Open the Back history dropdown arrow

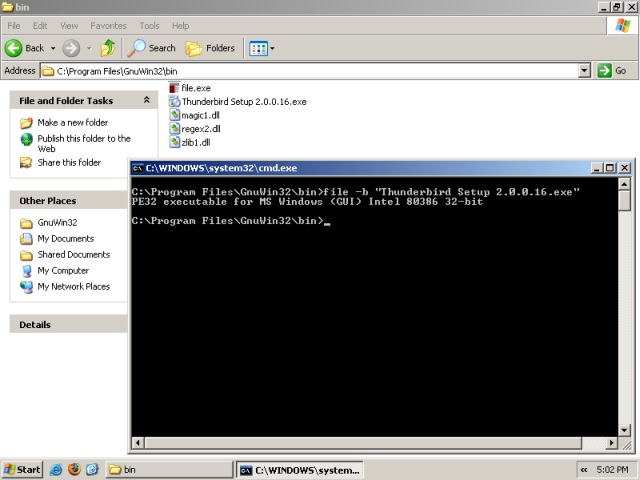(53, 48)
